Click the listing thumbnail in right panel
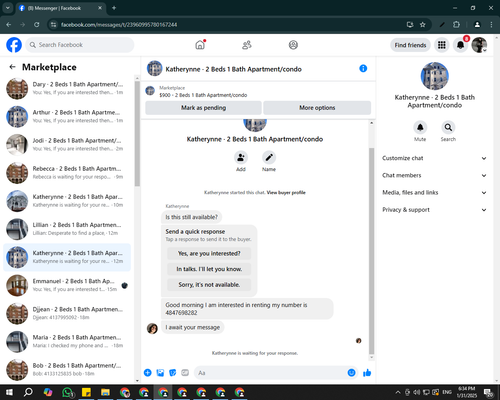This screenshot has height=400, width=500. pos(434,76)
